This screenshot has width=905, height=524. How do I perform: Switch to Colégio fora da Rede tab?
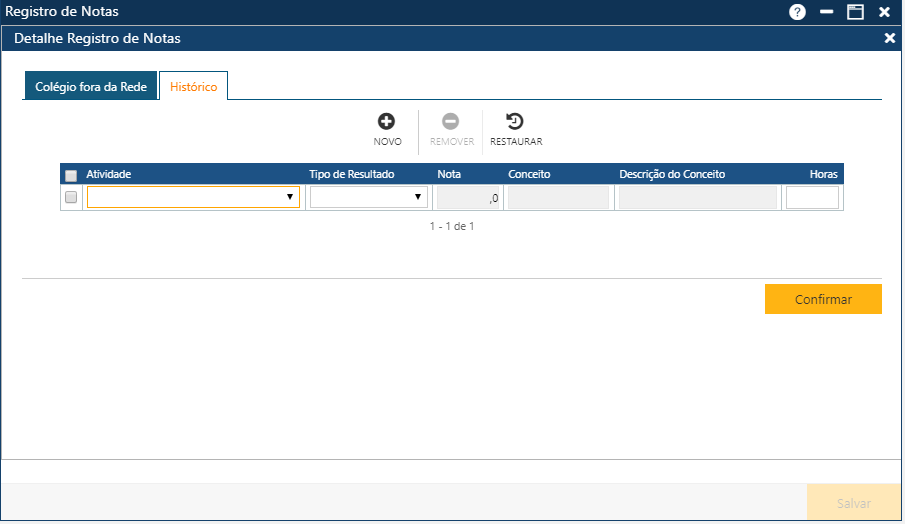[x=91, y=87]
